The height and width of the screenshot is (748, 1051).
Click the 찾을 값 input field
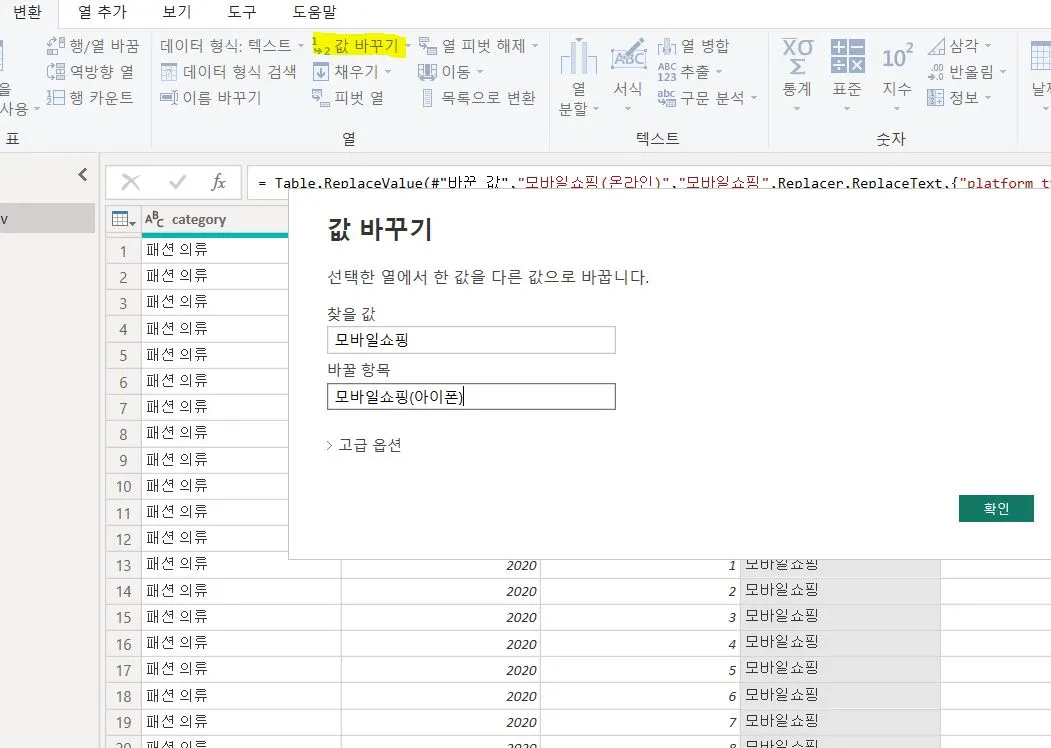tap(471, 340)
